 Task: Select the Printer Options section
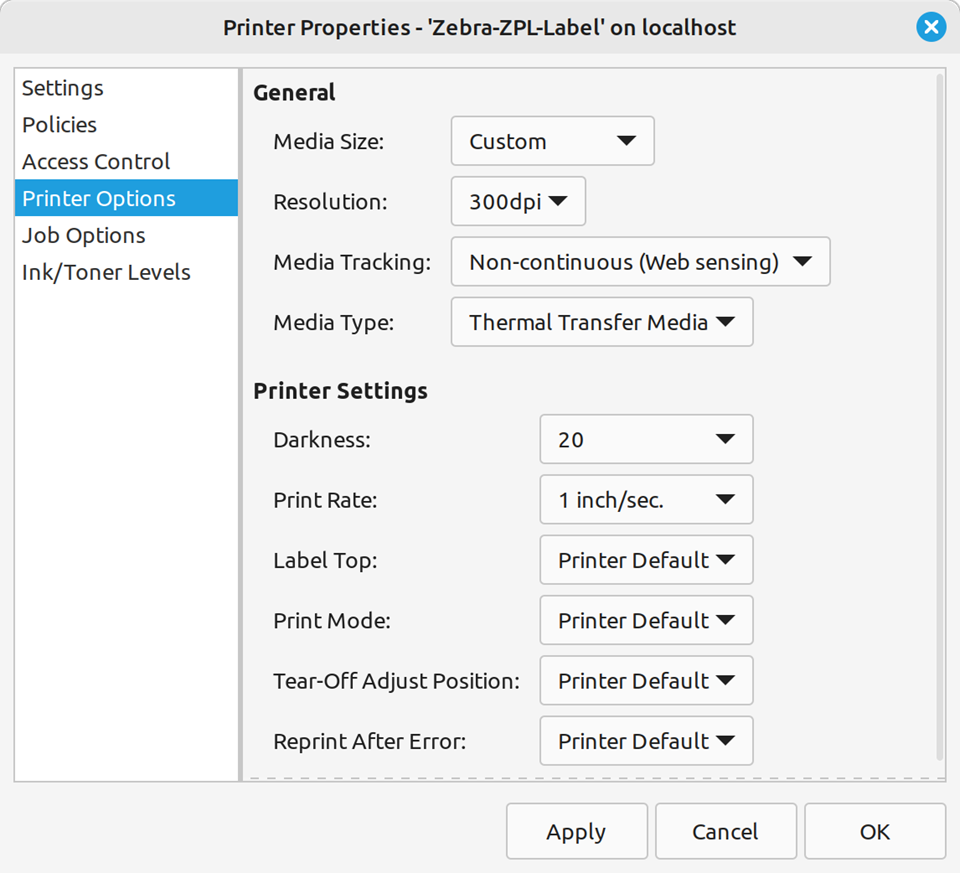tap(99, 198)
